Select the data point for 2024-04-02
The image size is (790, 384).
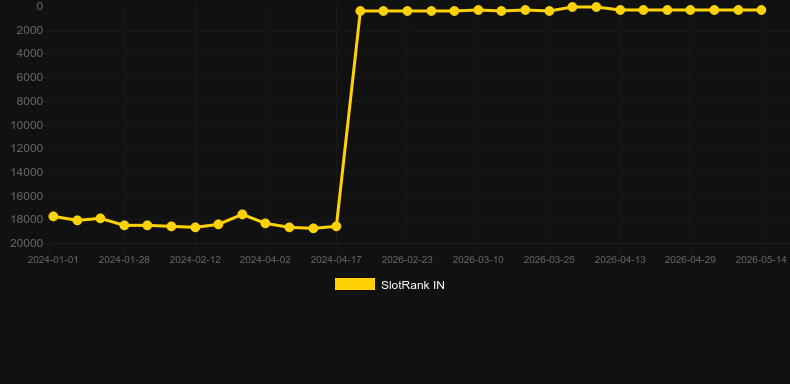click(x=266, y=223)
